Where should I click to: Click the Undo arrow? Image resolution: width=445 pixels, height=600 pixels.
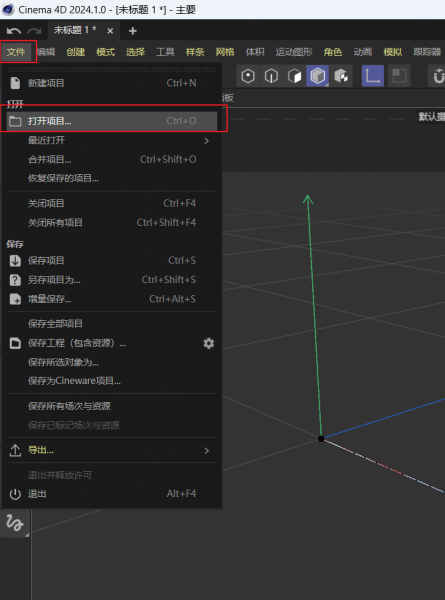tap(14, 31)
